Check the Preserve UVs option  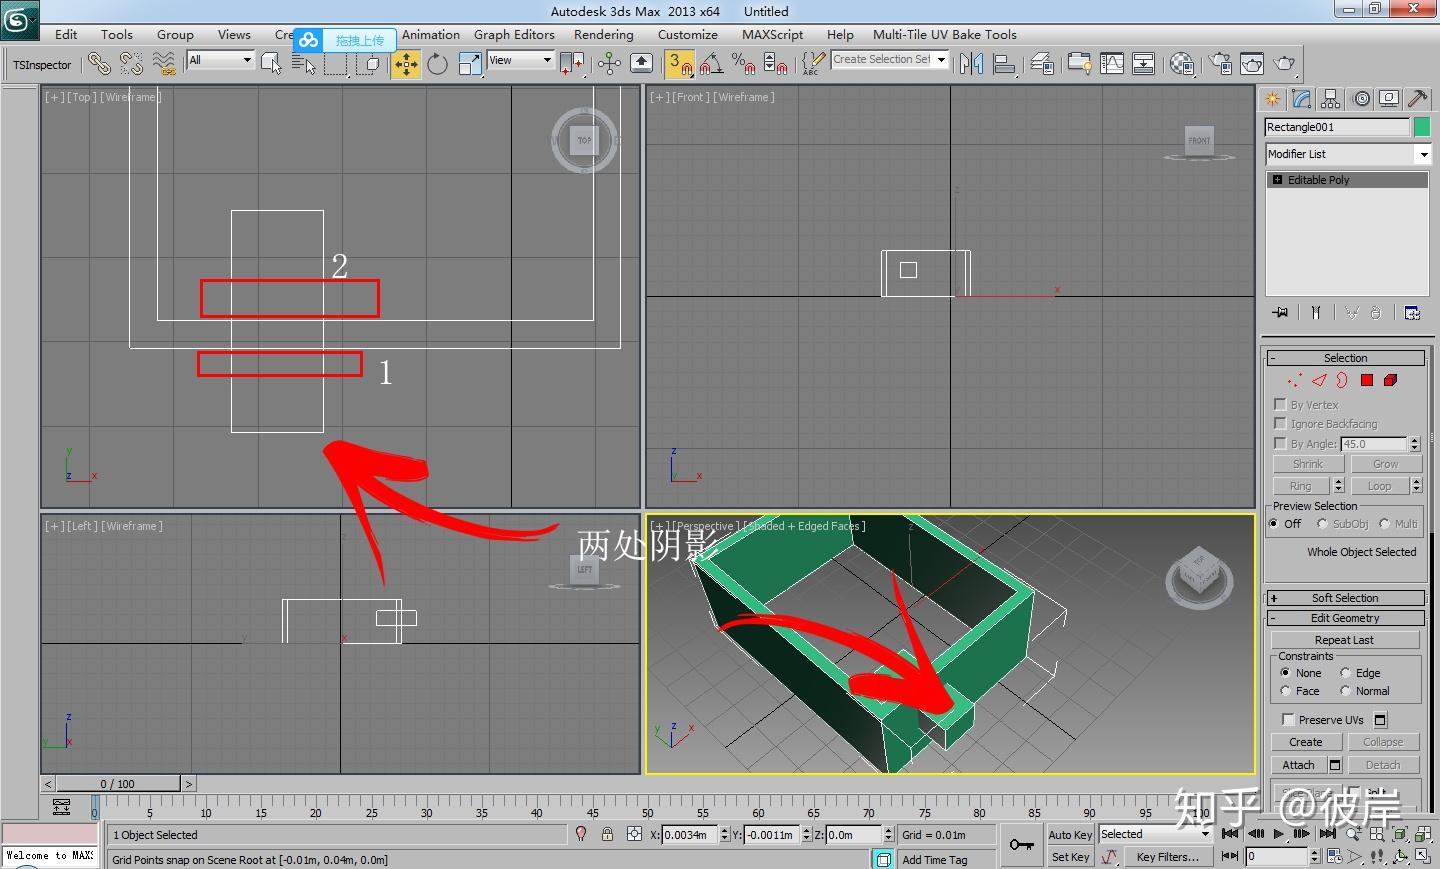click(1288, 719)
